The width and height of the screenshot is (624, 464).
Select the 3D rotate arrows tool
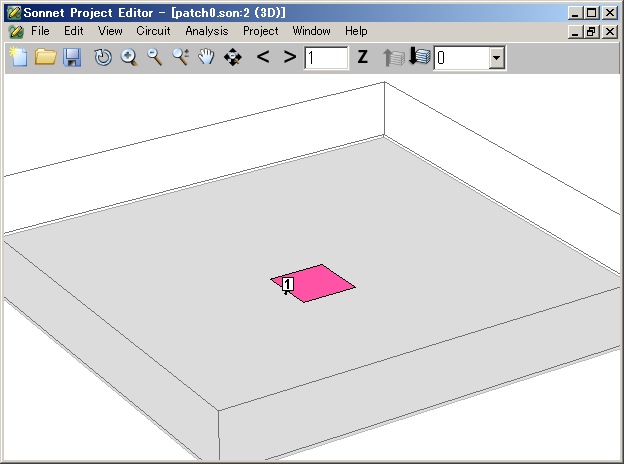[x=233, y=57]
